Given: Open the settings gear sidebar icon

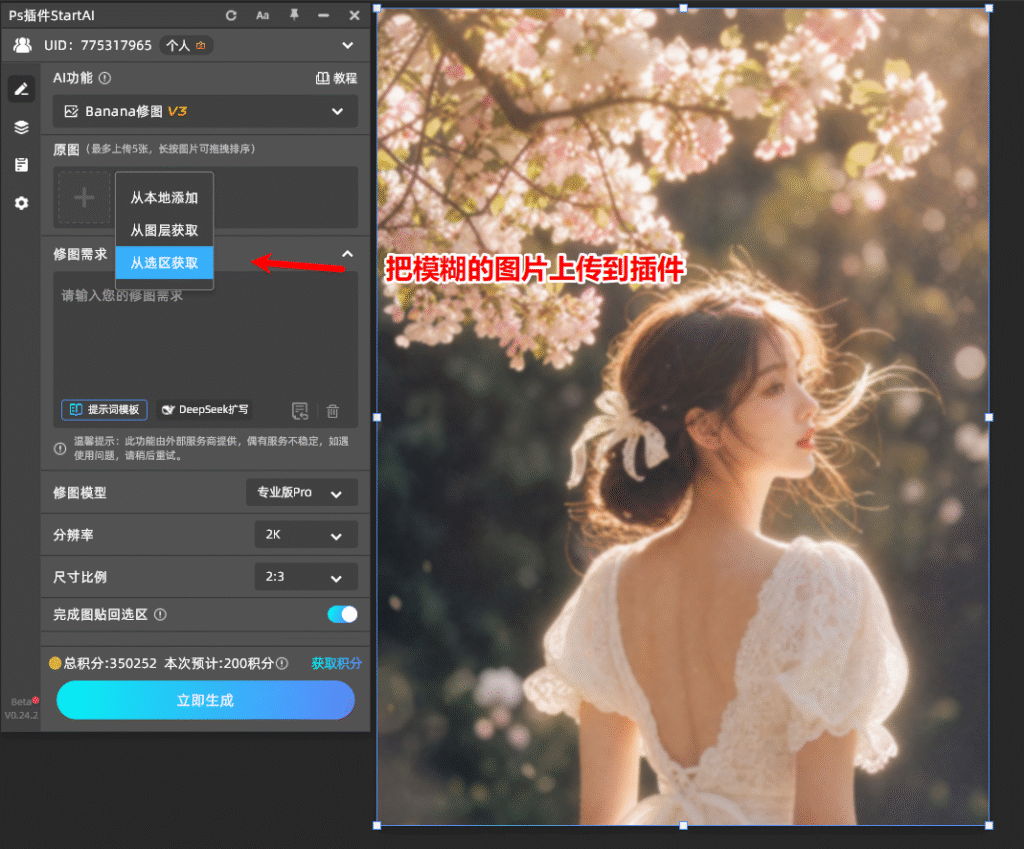Looking at the screenshot, I should 22,203.
